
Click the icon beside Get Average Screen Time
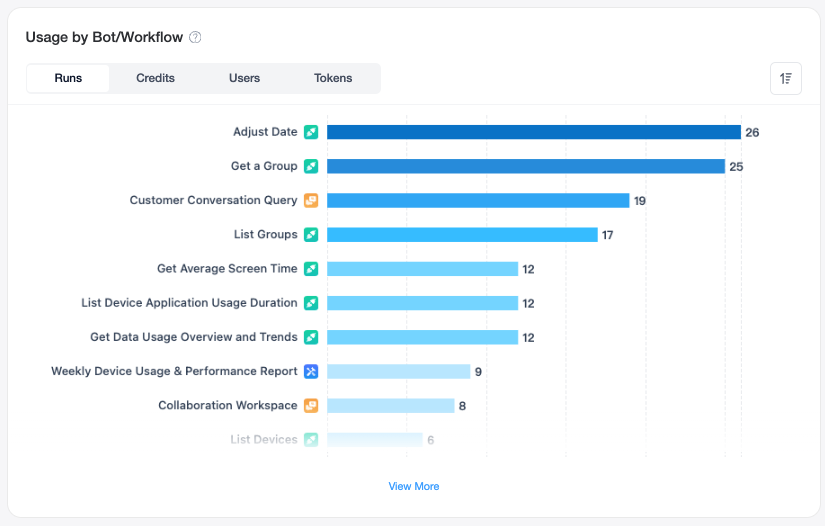311,269
